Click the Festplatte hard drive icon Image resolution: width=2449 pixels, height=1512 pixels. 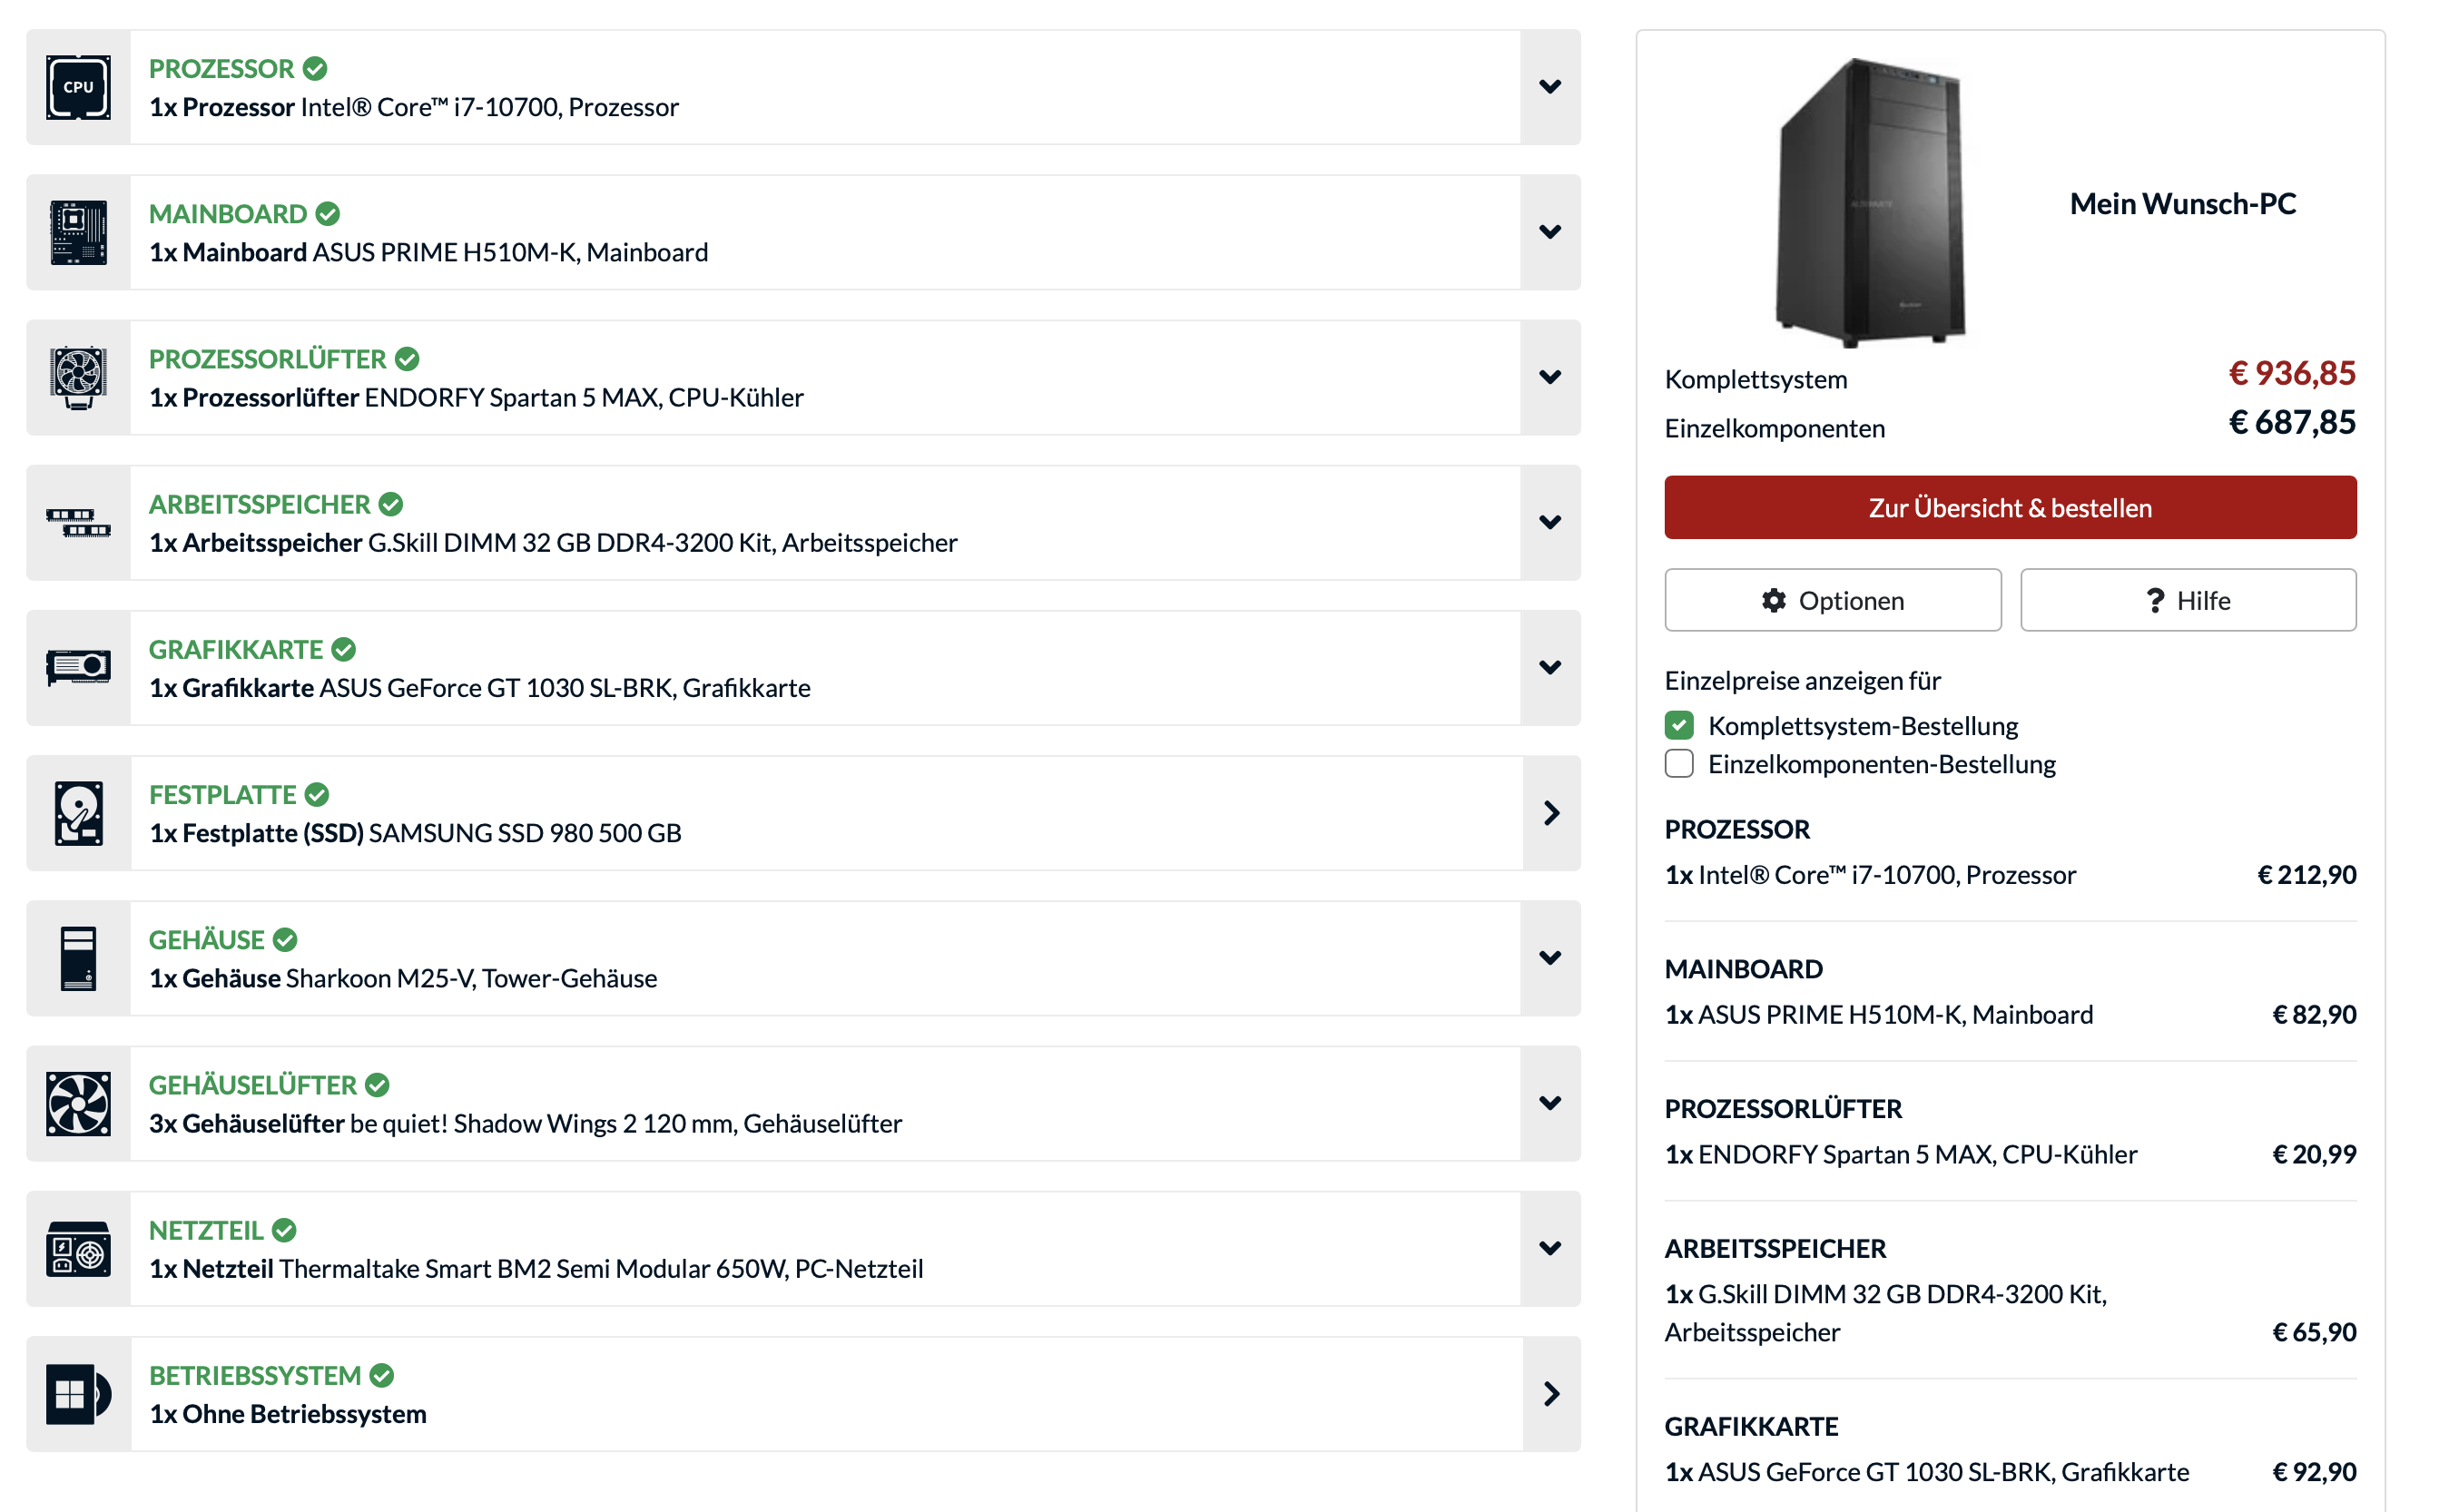point(78,813)
